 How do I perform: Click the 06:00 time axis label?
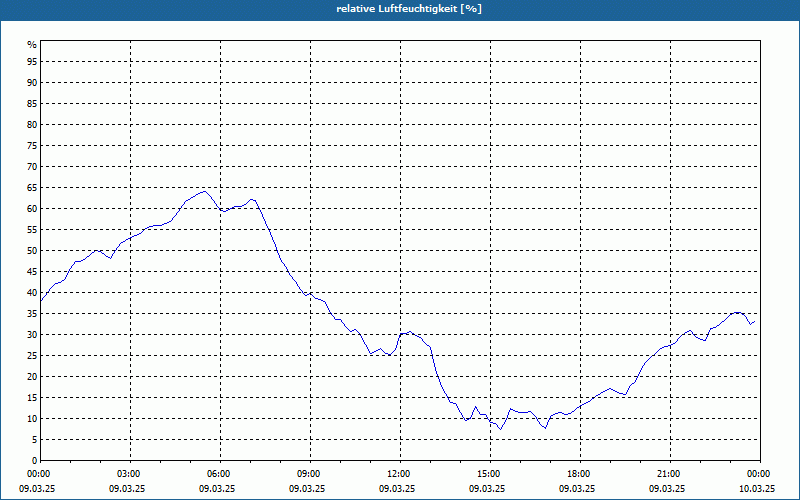tap(220, 474)
